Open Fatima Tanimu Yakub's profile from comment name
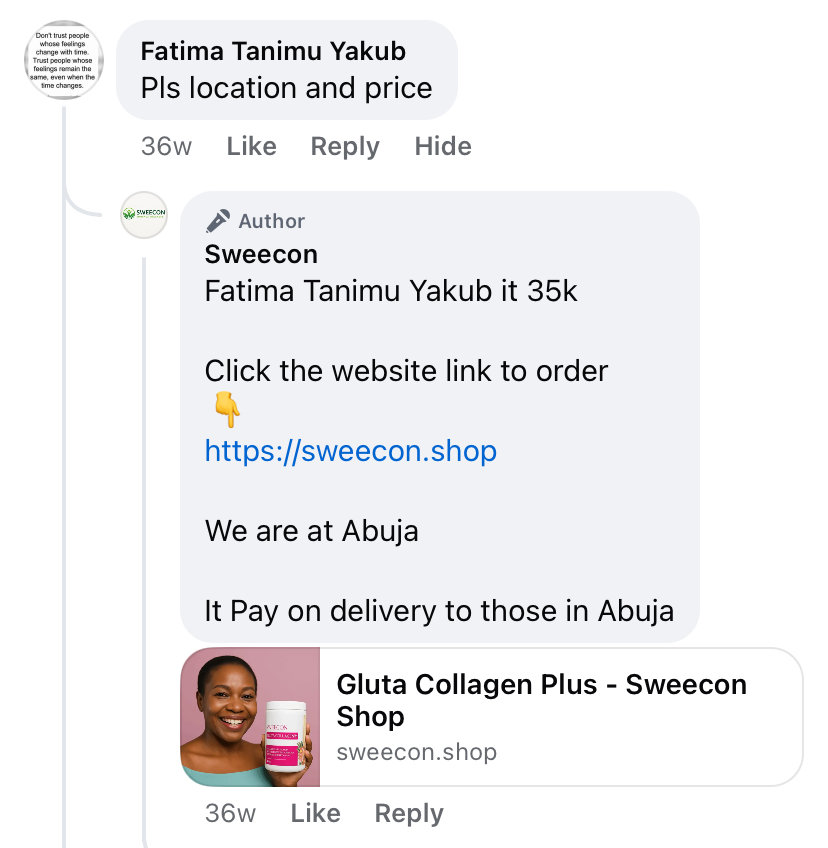This screenshot has width=828, height=848. click(273, 52)
